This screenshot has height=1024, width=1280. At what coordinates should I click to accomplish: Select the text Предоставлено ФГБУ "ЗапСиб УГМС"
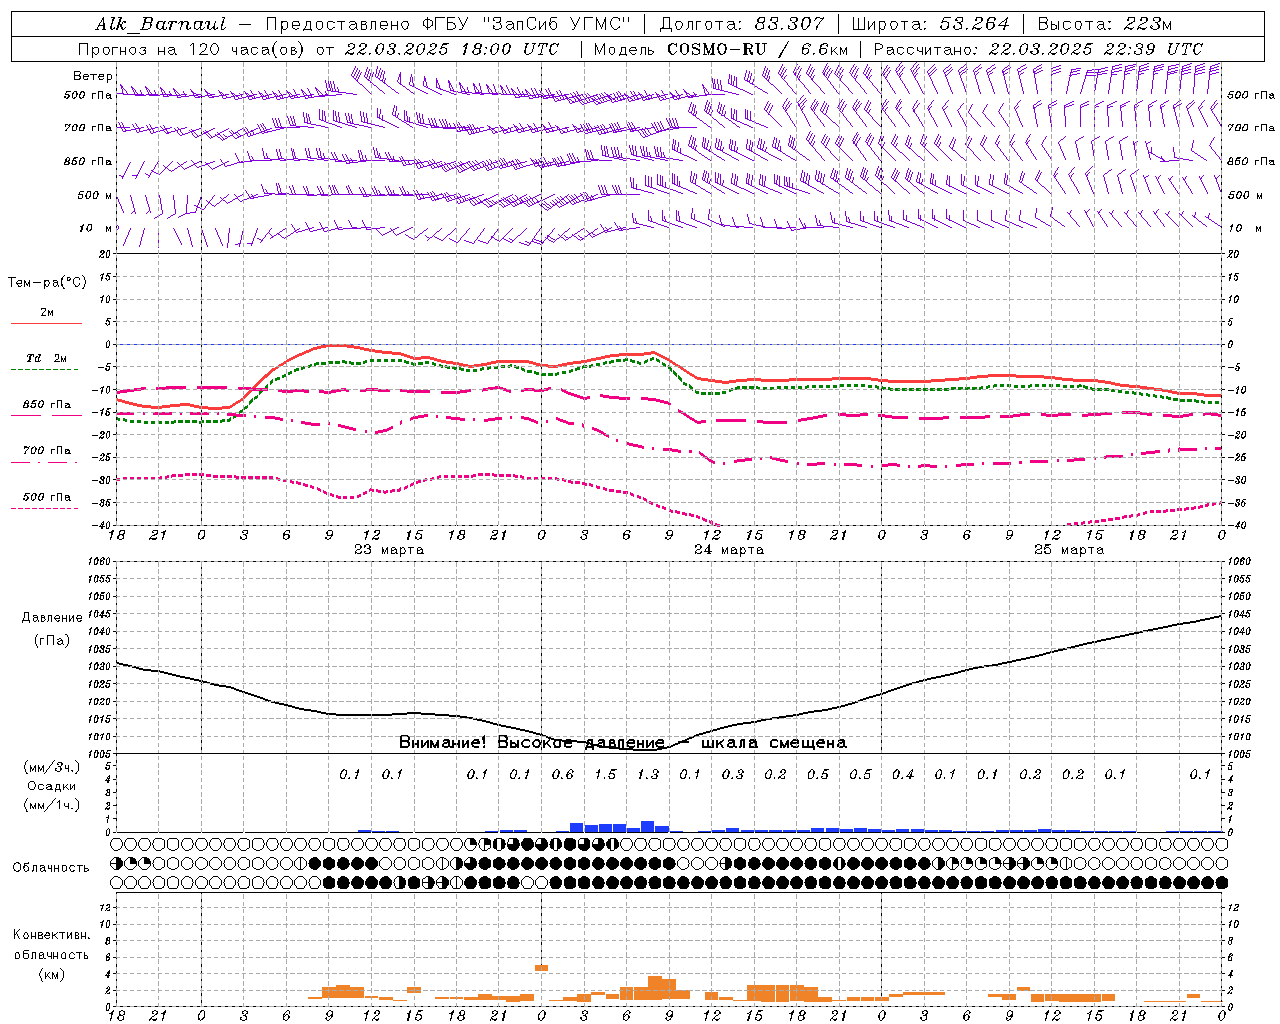(448, 24)
